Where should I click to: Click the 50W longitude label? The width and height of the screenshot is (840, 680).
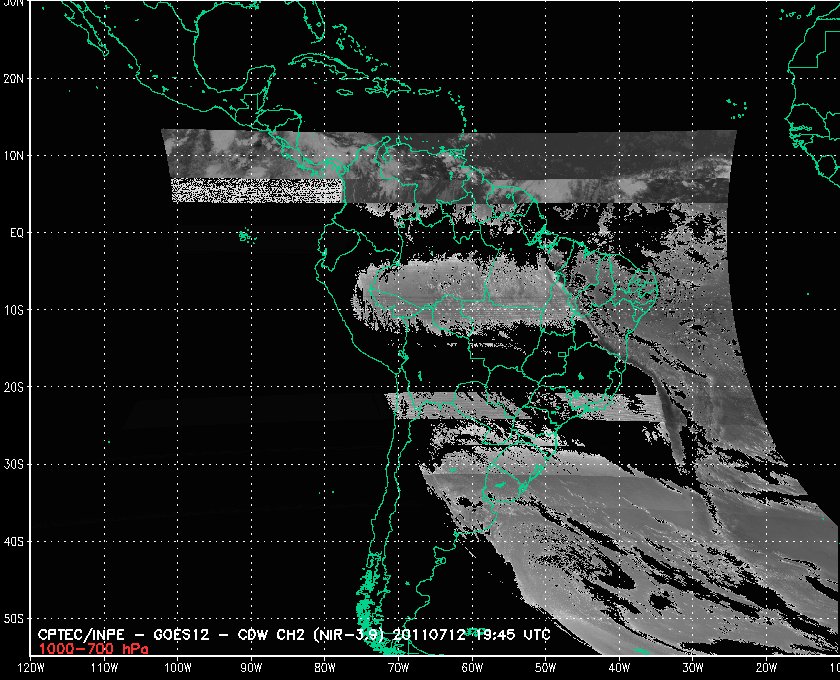coord(544,667)
